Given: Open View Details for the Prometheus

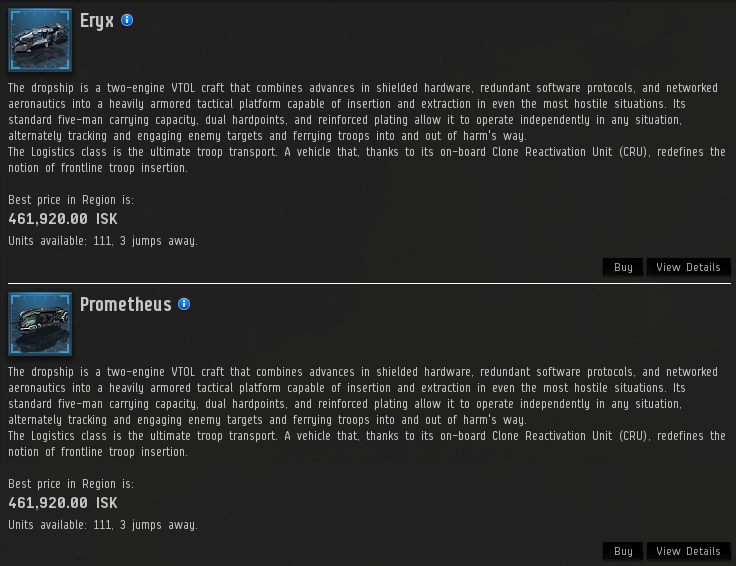Looking at the screenshot, I should (x=688, y=551).
